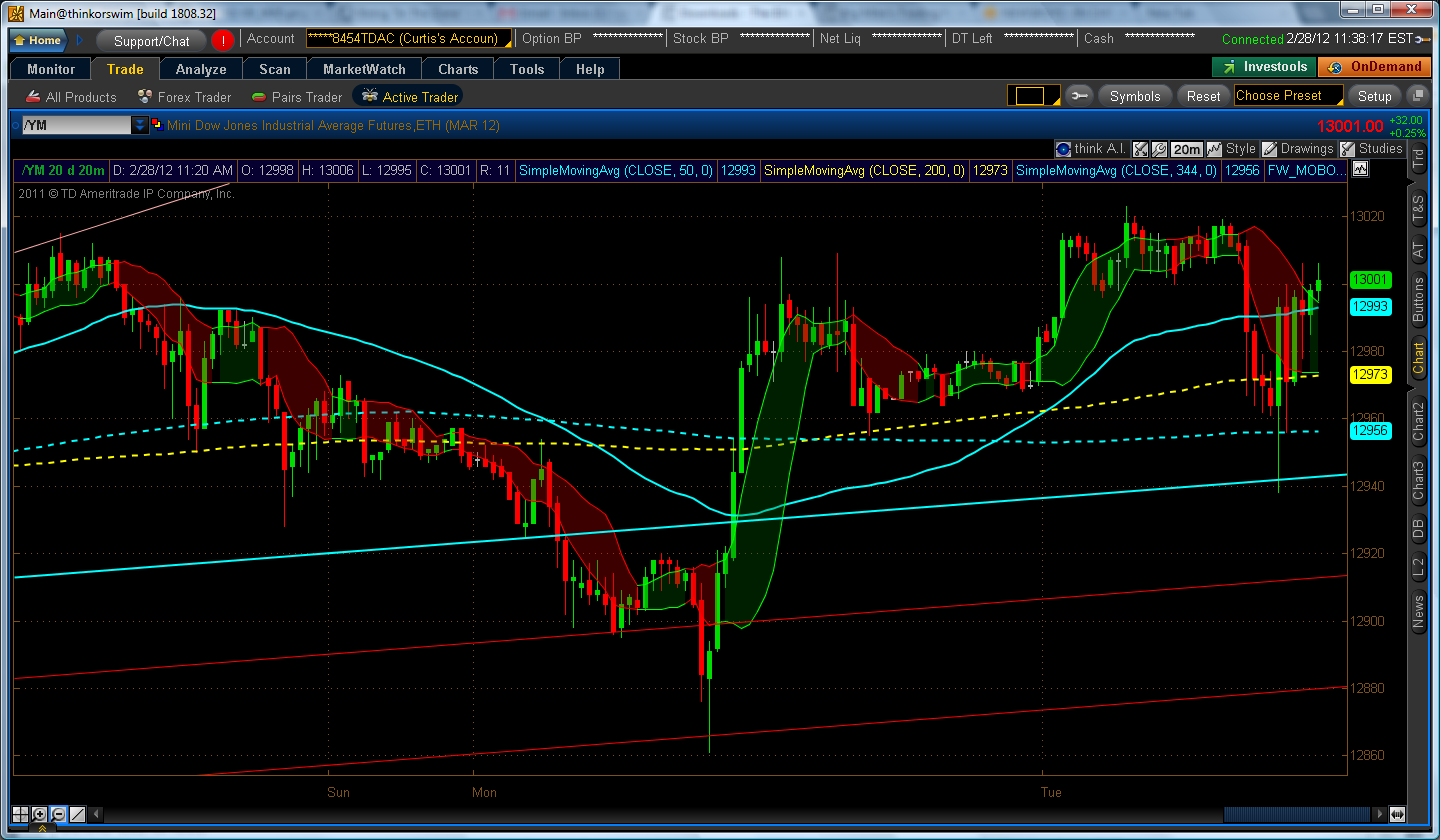Open the Chart3 side panel tab
Image resolution: width=1440 pixels, height=840 pixels.
click(1418, 480)
